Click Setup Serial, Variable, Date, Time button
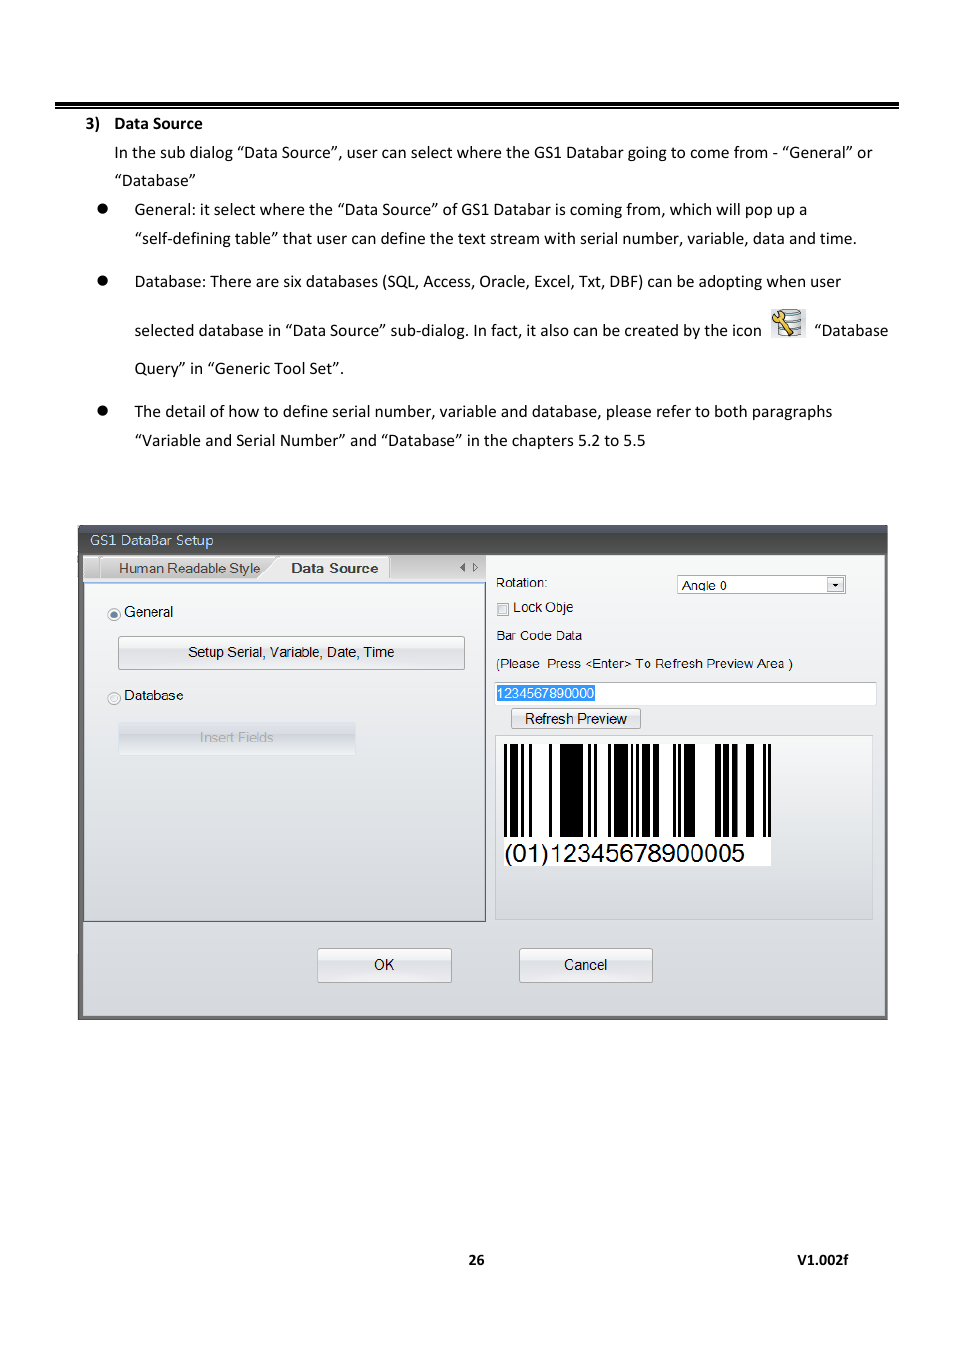 291,653
